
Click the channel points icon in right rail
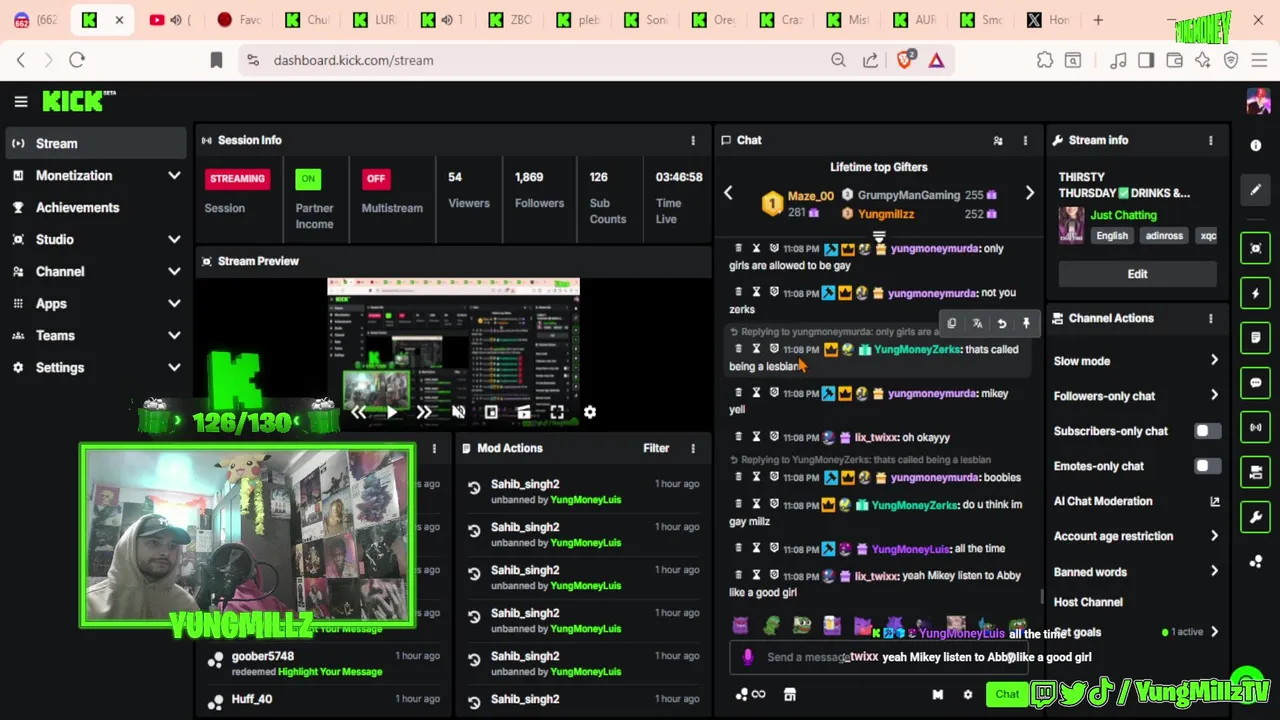pos(1256,562)
